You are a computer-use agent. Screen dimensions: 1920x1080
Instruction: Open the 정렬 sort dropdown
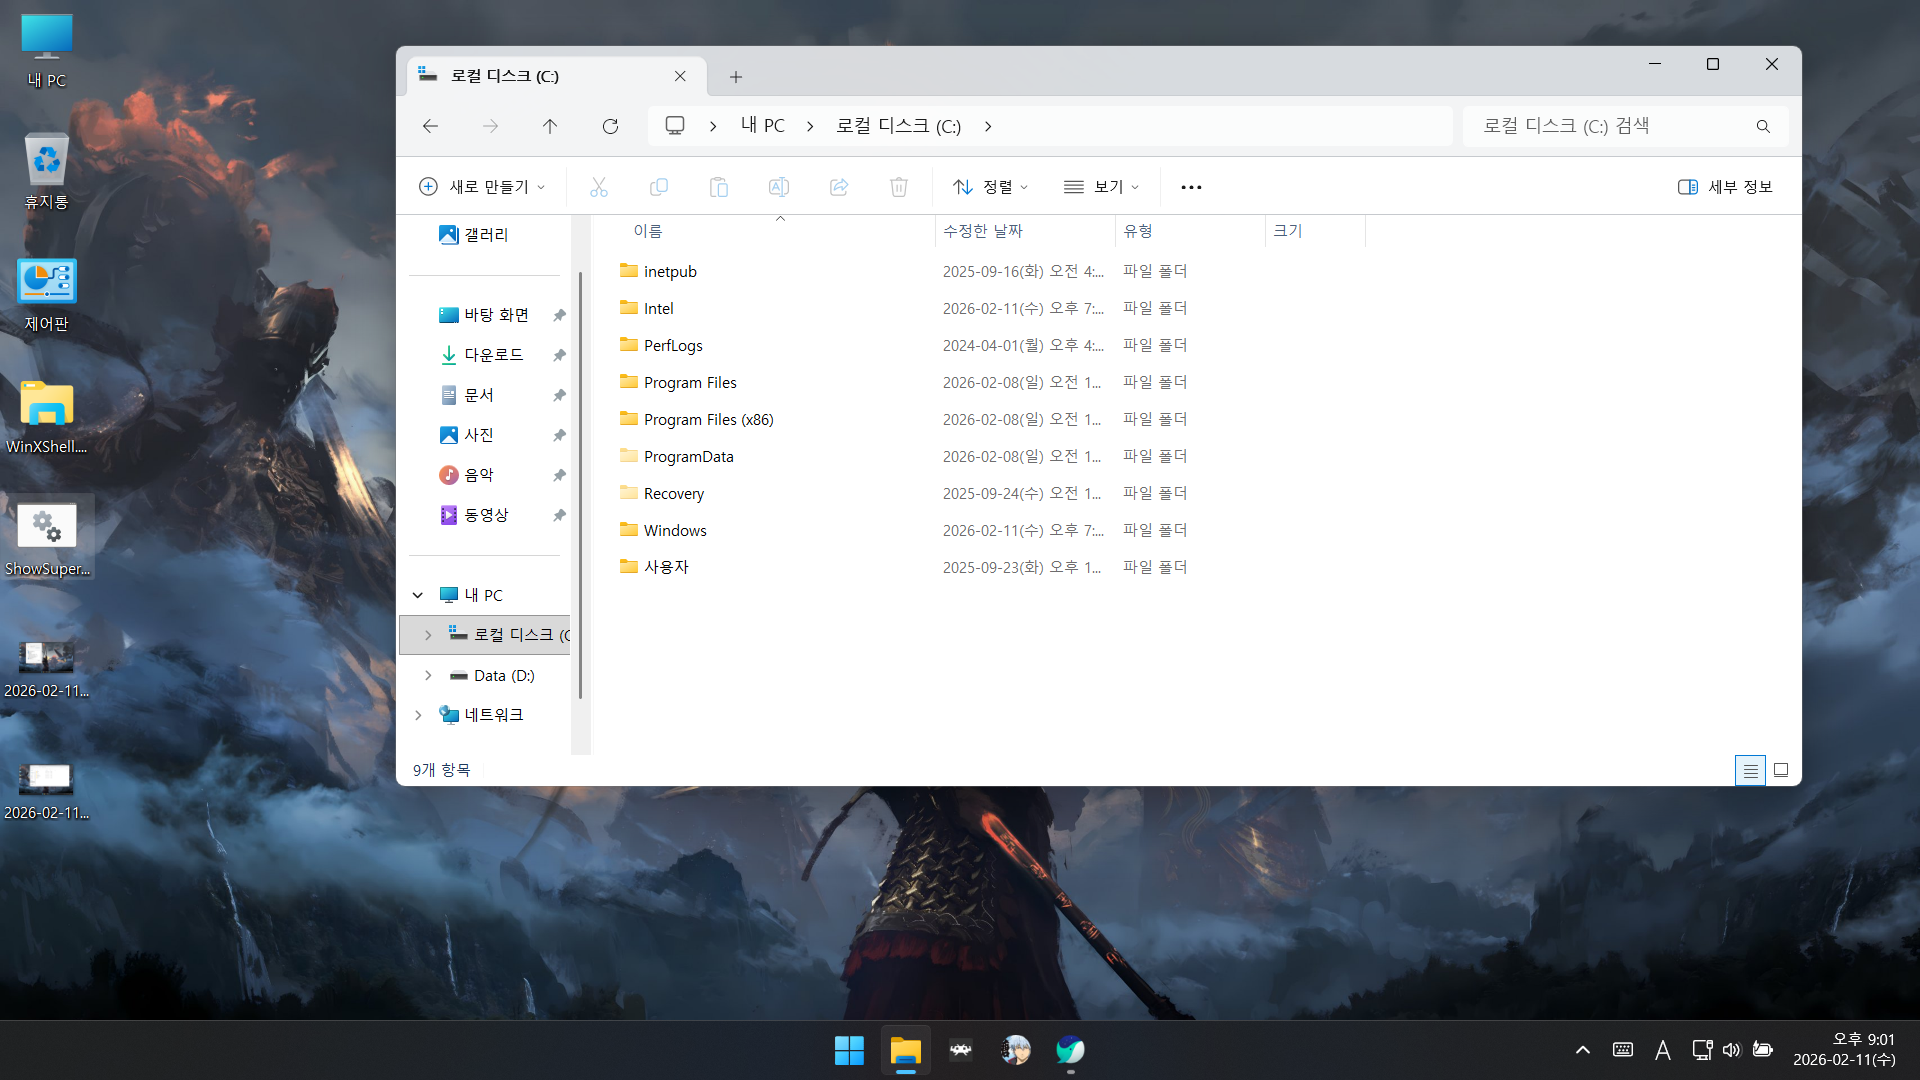coord(990,187)
